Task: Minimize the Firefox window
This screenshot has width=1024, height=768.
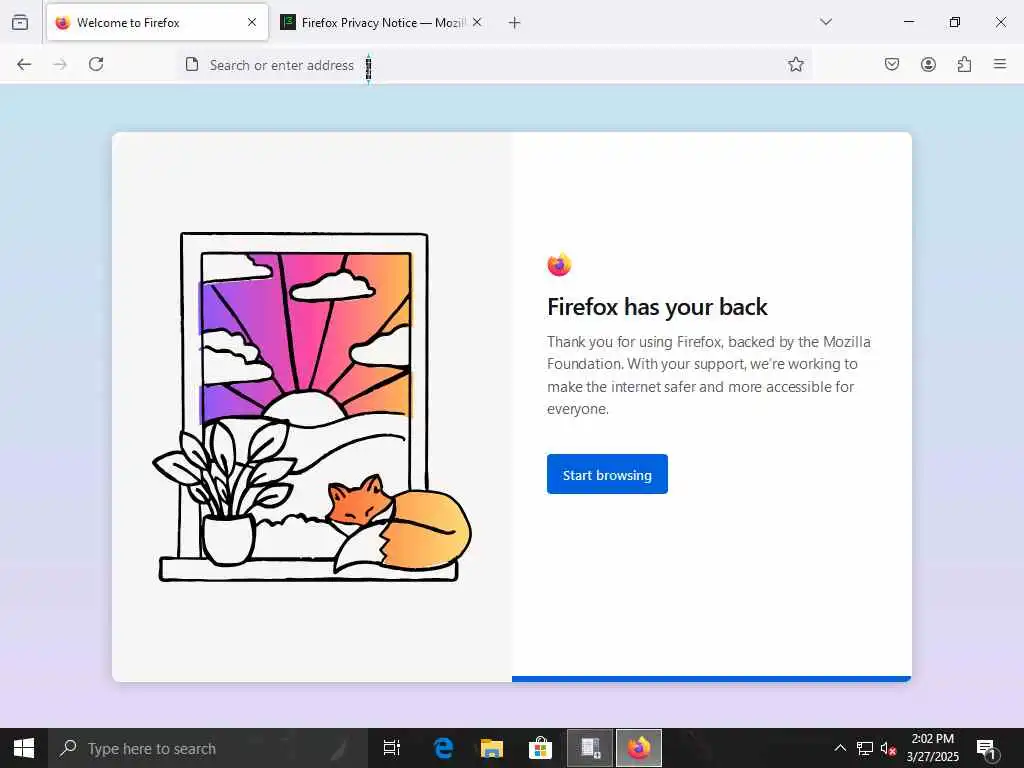Action: click(908, 22)
